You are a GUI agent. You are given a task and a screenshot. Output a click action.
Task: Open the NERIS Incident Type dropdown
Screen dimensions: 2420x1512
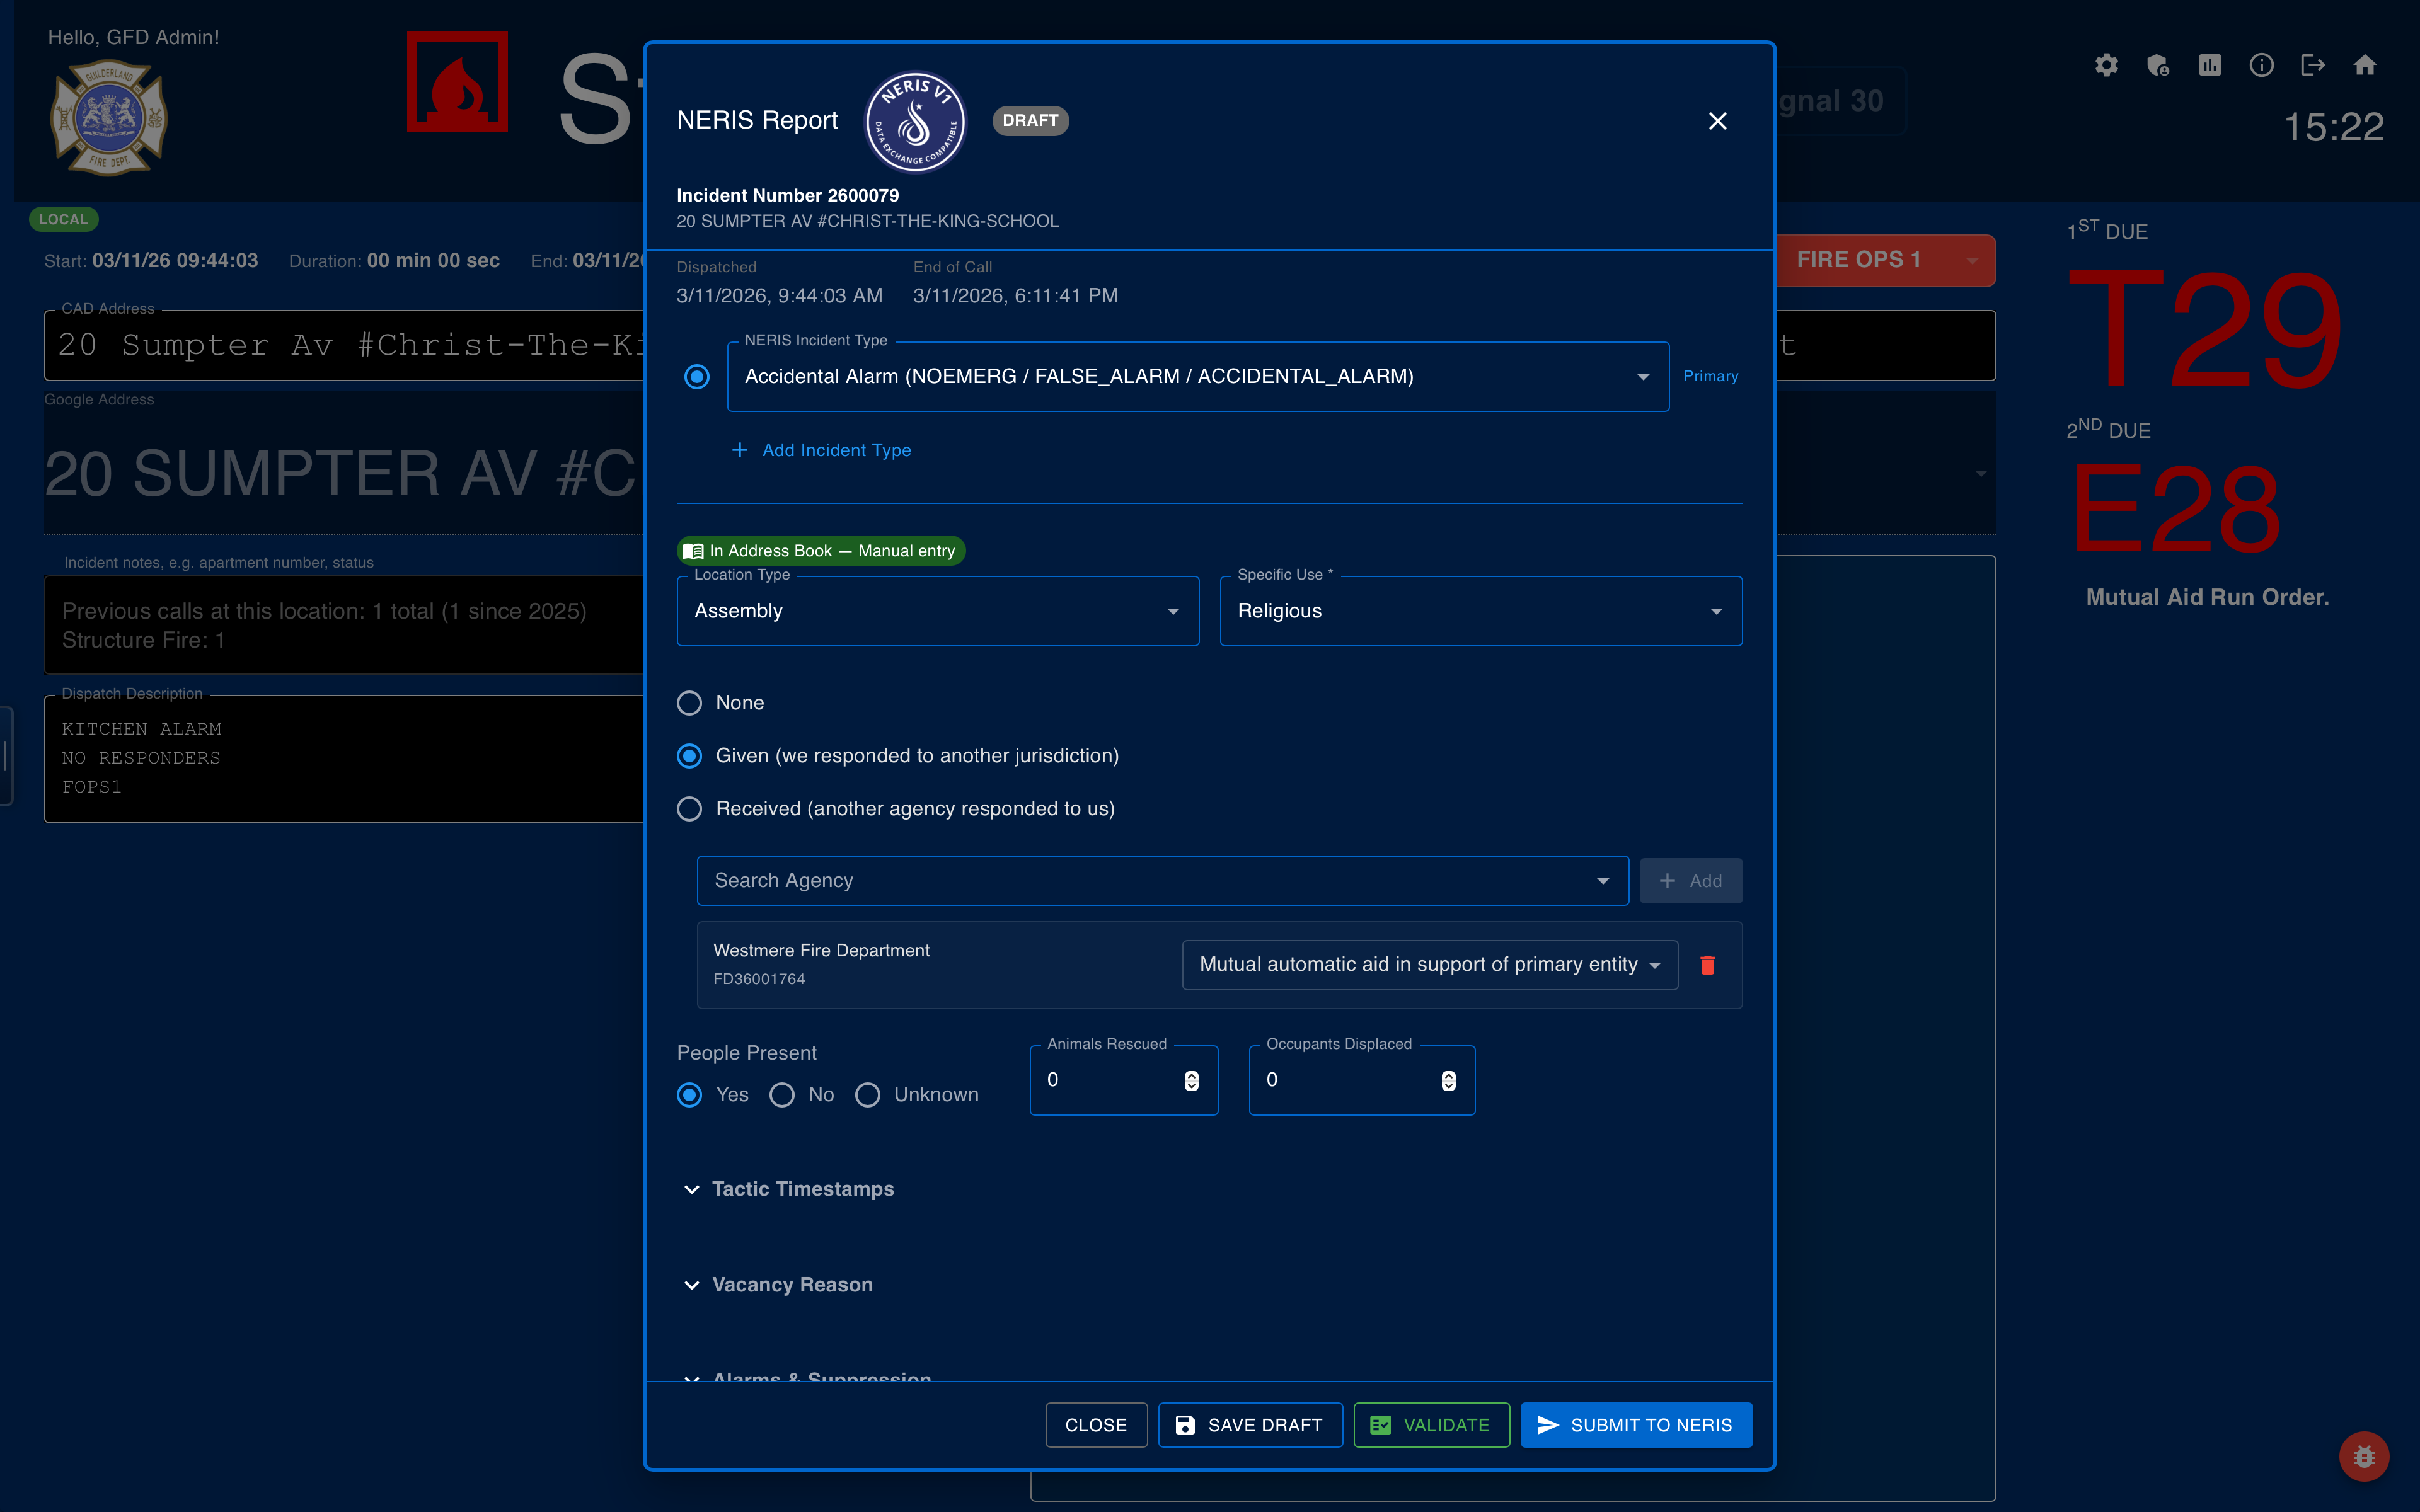click(x=1198, y=377)
